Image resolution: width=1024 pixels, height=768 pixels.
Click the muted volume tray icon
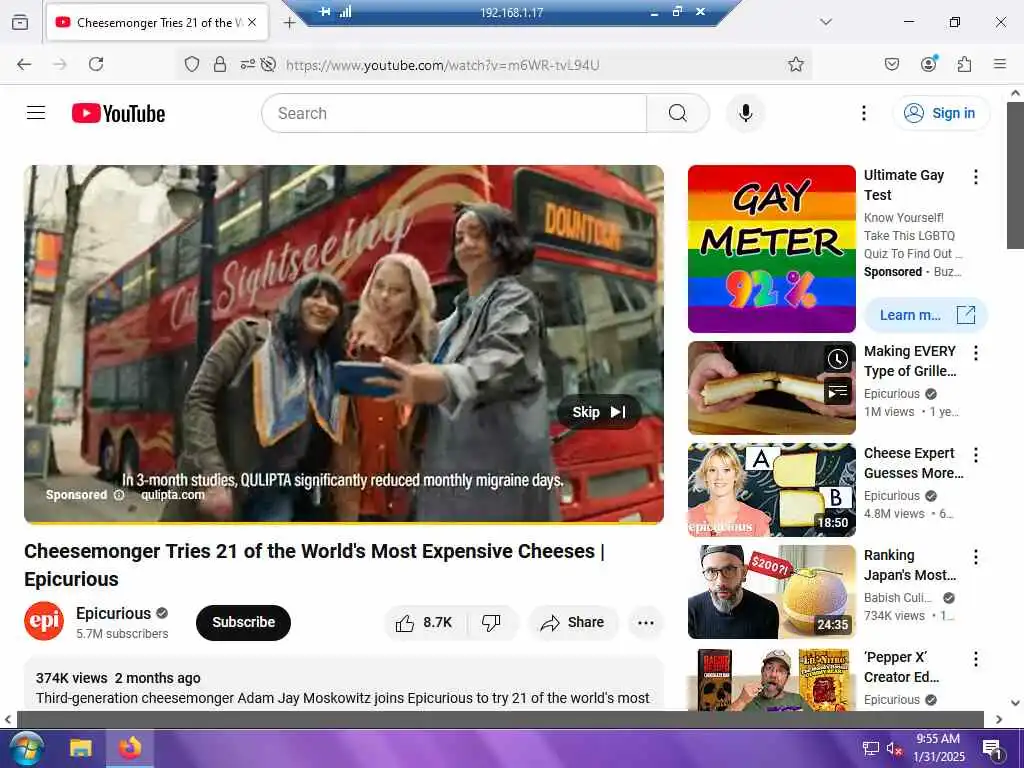pyautogui.click(x=894, y=748)
